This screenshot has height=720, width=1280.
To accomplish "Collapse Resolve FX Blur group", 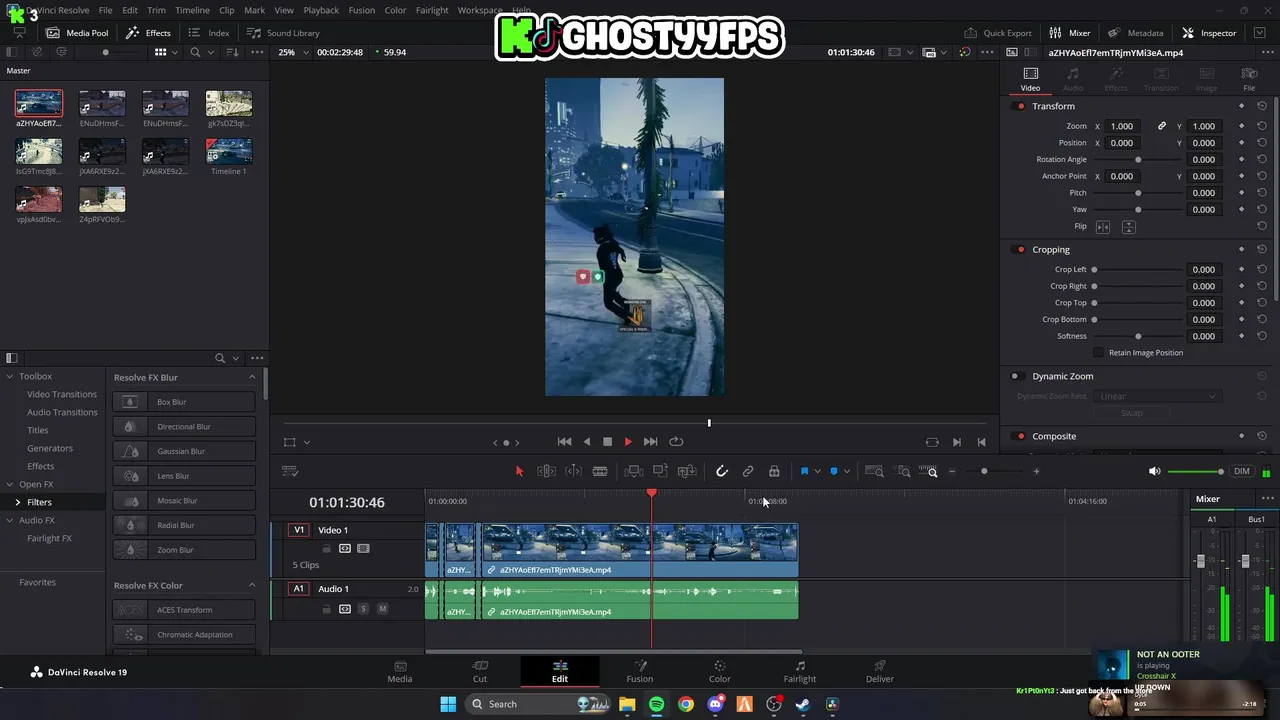I will click(x=252, y=377).
